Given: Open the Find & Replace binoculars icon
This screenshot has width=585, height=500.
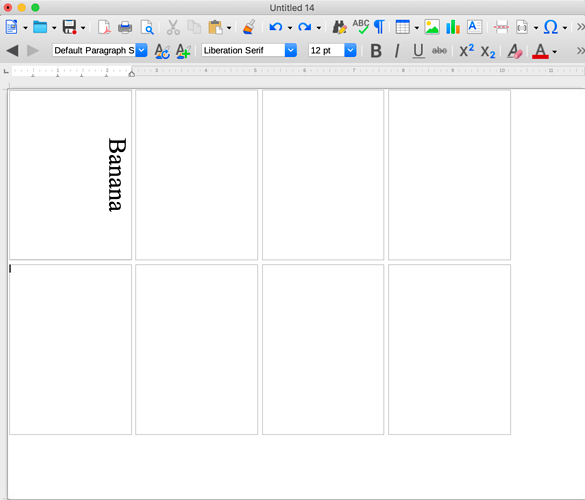Looking at the screenshot, I should pos(340,27).
